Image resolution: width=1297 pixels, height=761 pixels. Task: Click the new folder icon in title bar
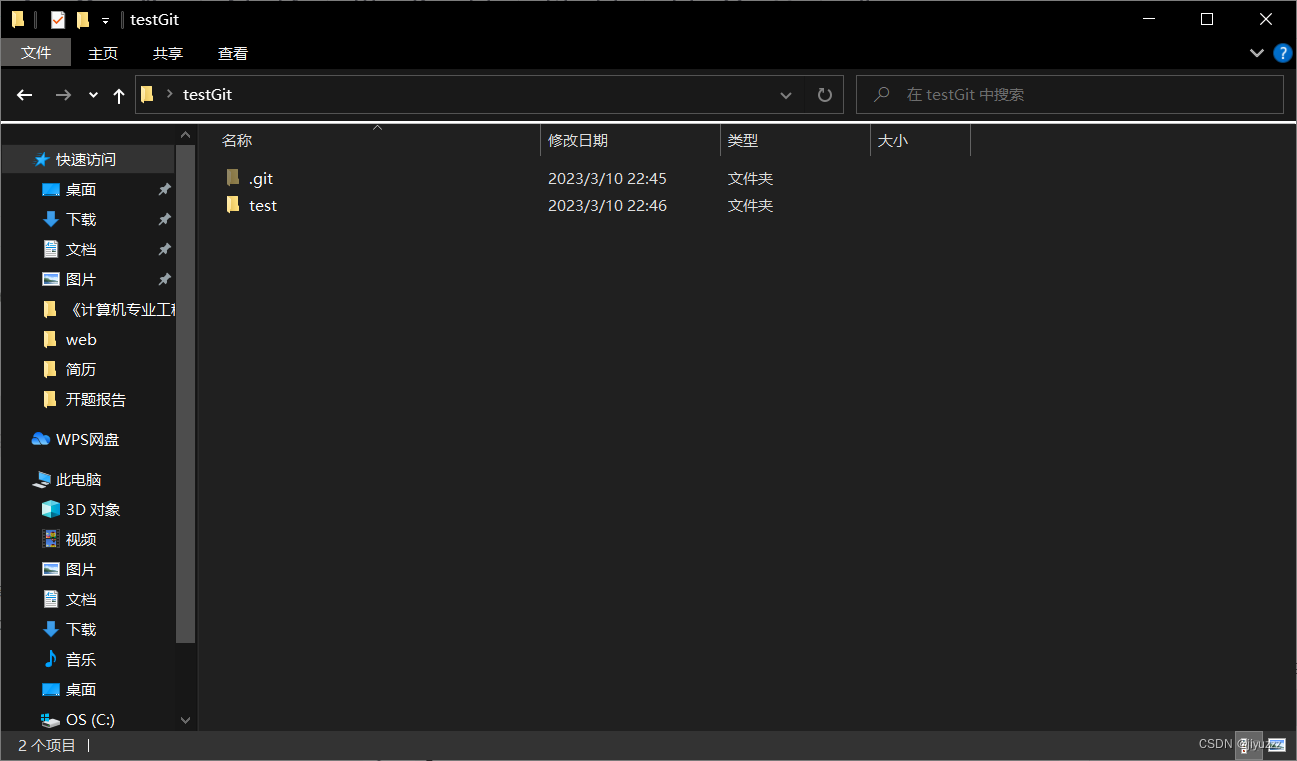[83, 20]
